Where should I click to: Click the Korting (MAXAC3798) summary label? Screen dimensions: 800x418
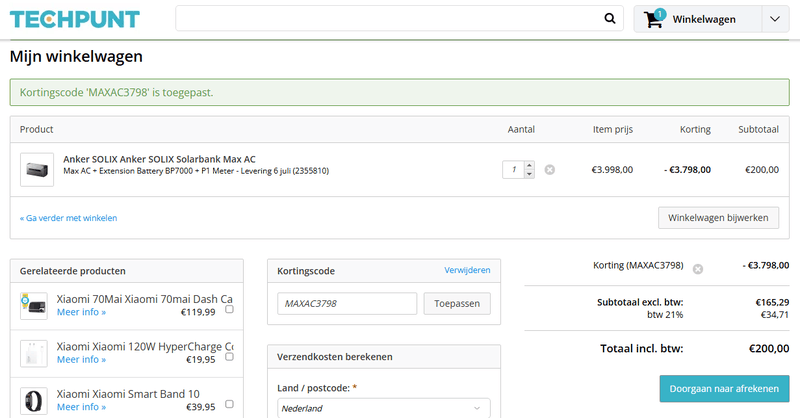point(638,265)
